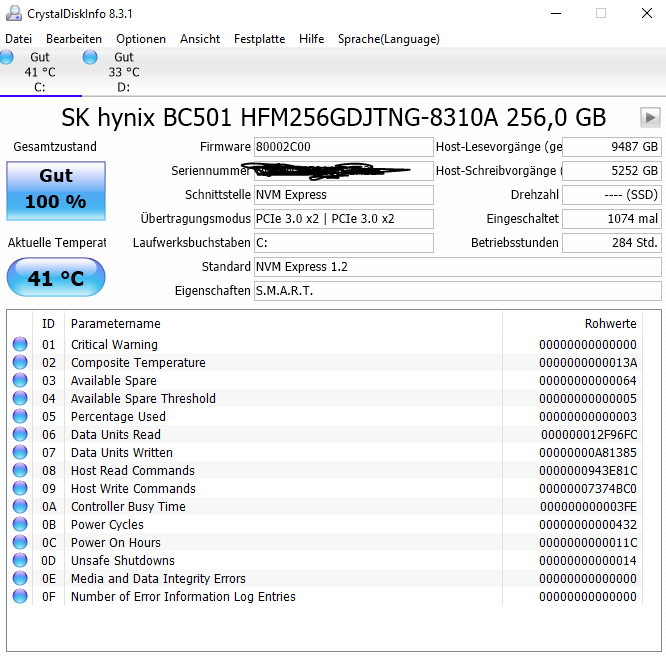Click status orb for Host Write Commands
This screenshot has width=666, height=656.
(20, 488)
